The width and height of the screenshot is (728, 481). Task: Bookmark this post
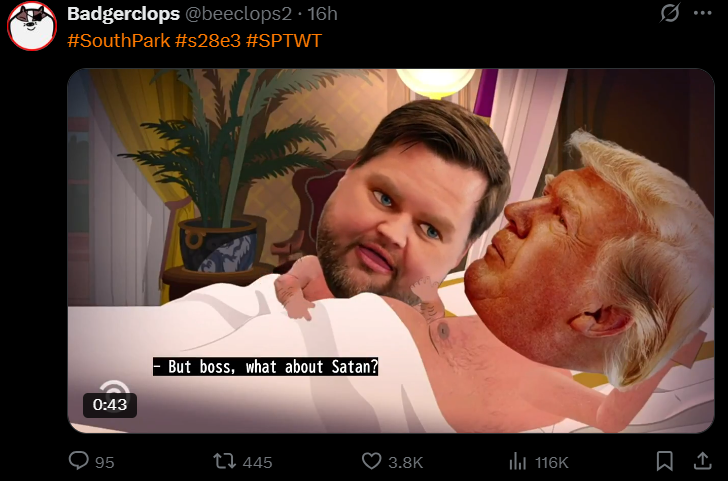click(665, 461)
